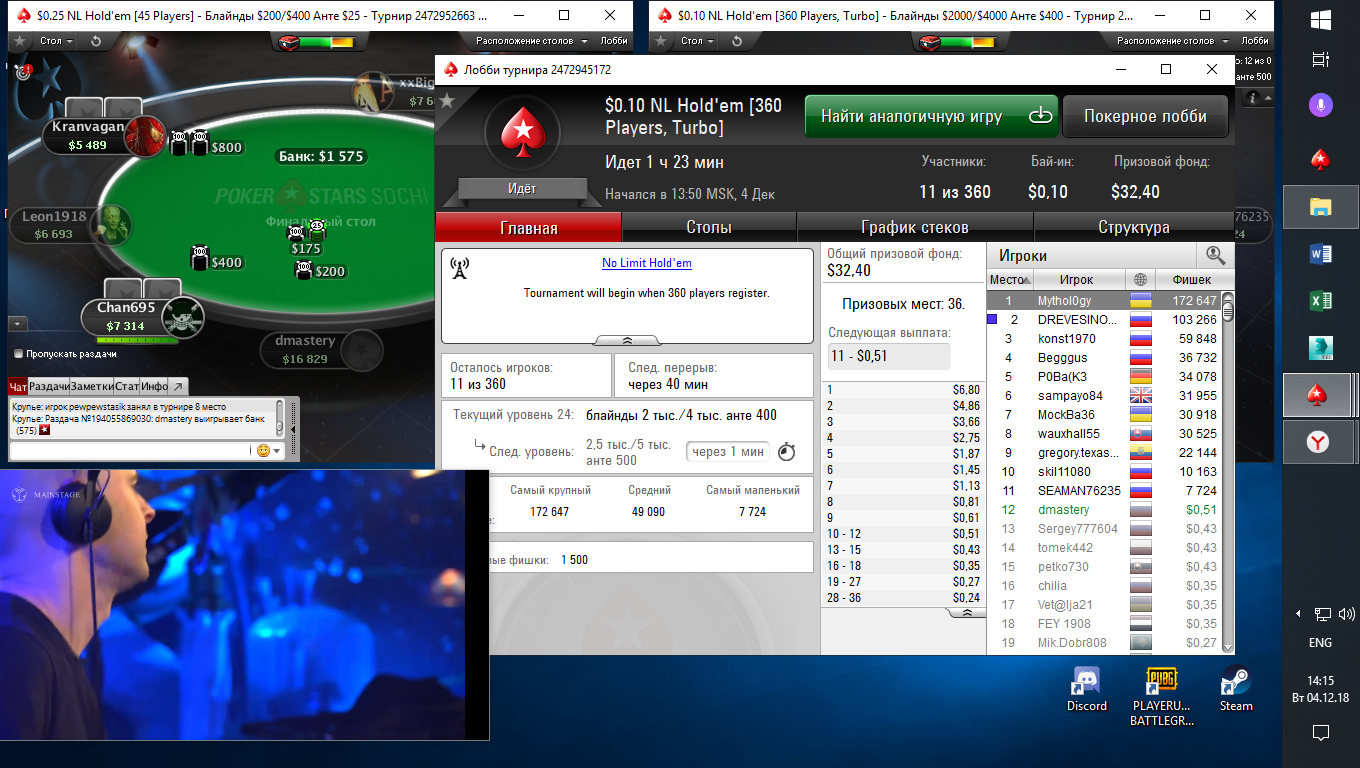The height and width of the screenshot is (768, 1360).
Task: Open the Discord desktop shortcut
Action: pos(1086,690)
